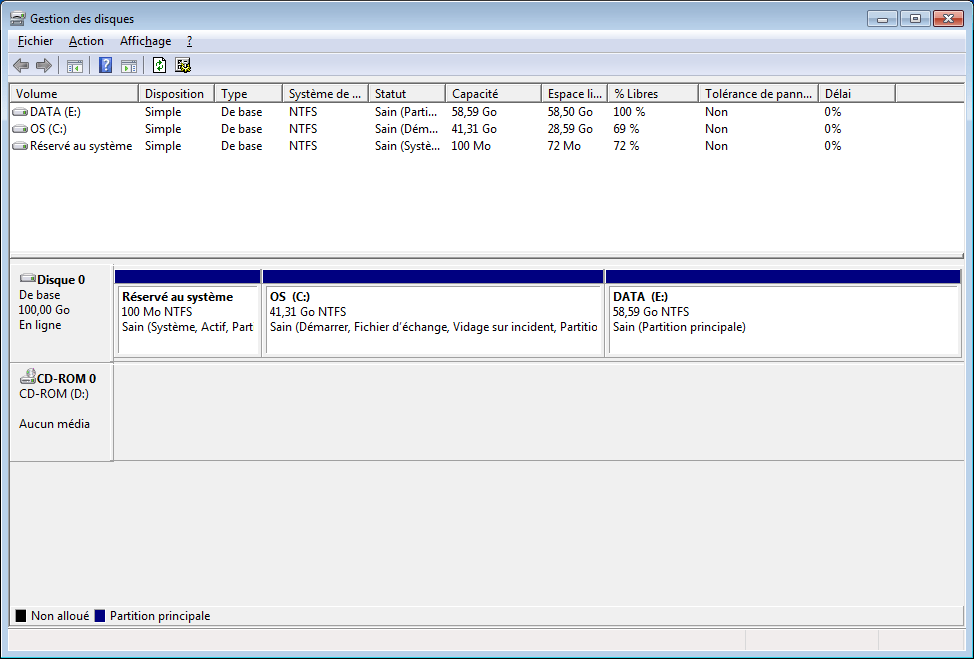The height and width of the screenshot is (659, 974).
Task: Sort by the Espace li... column header
Action: [x=574, y=94]
